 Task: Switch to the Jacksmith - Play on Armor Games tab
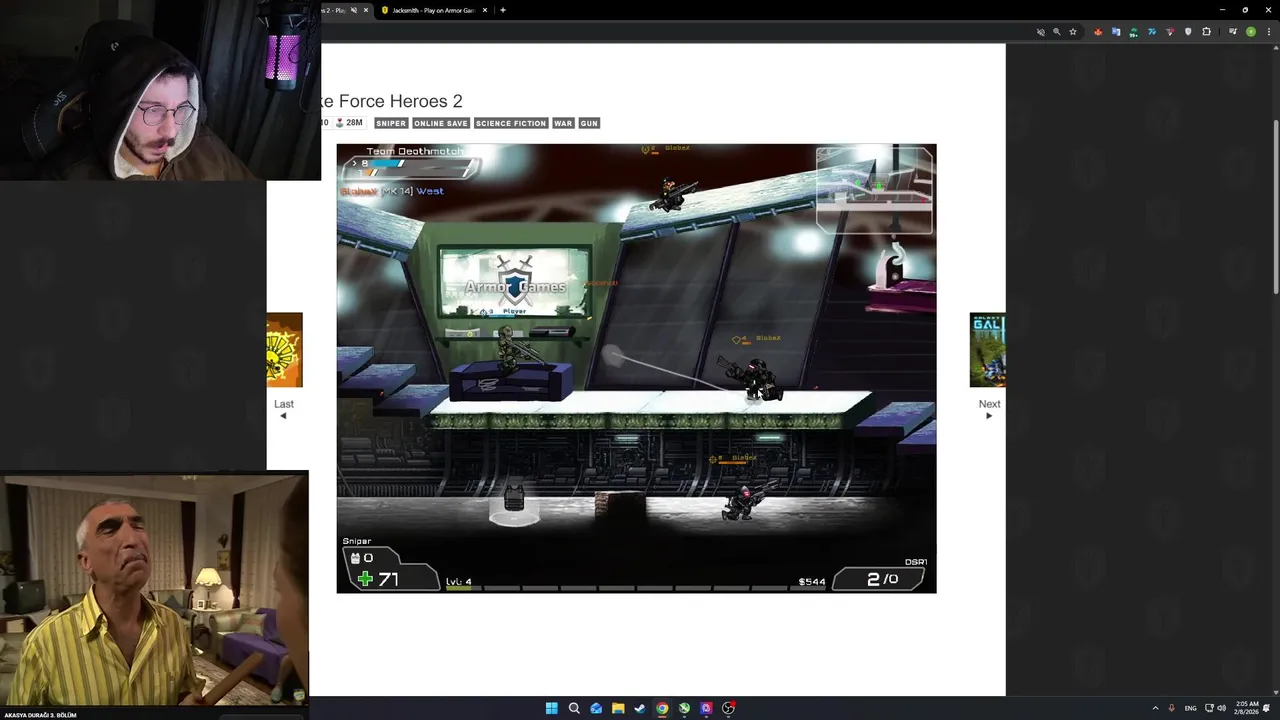tap(432, 10)
